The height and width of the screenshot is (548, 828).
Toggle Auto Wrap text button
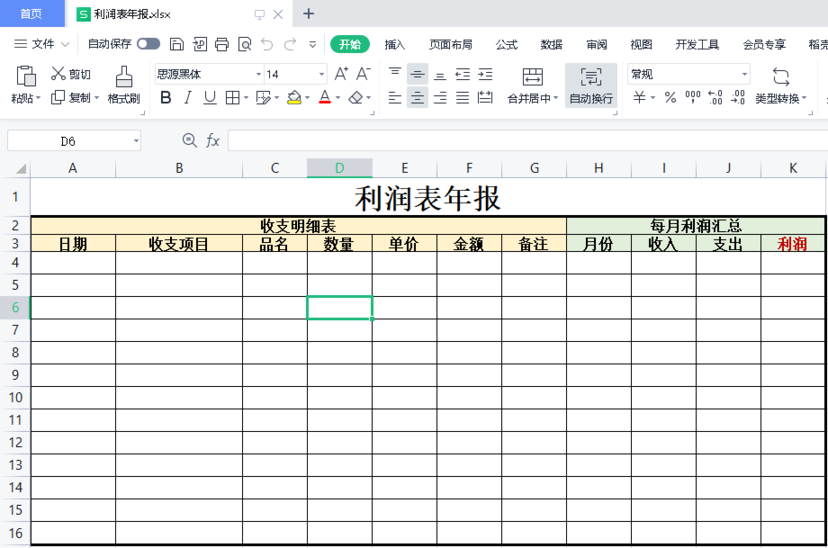click(x=591, y=86)
